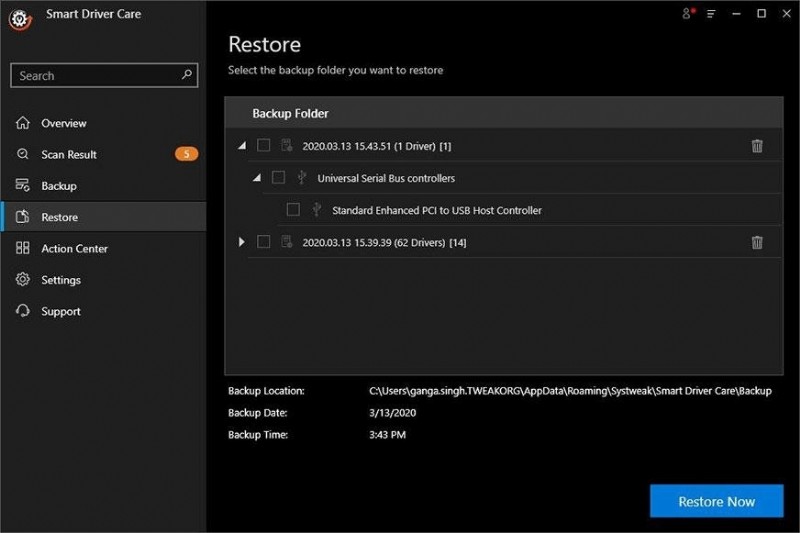Click the backup file icon for 15.39.39 entry
Screen dimensions: 800x533
[287, 242]
